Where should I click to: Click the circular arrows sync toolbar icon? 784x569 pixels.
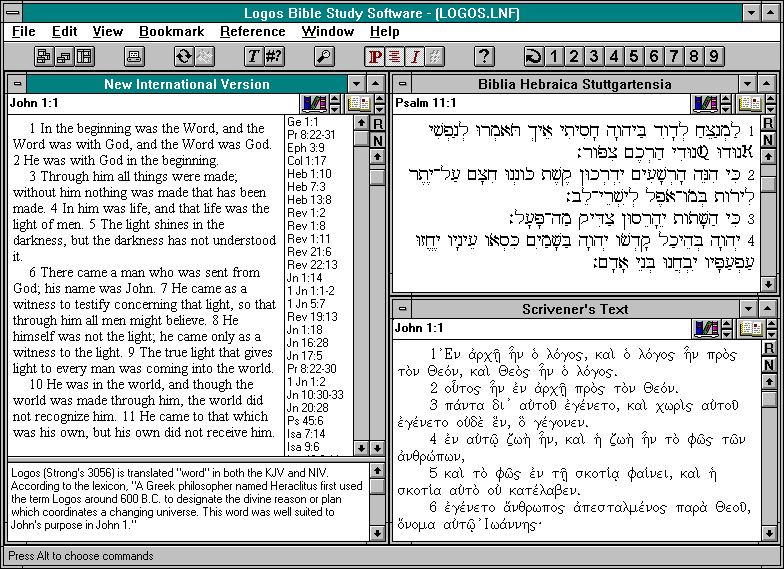(184, 56)
